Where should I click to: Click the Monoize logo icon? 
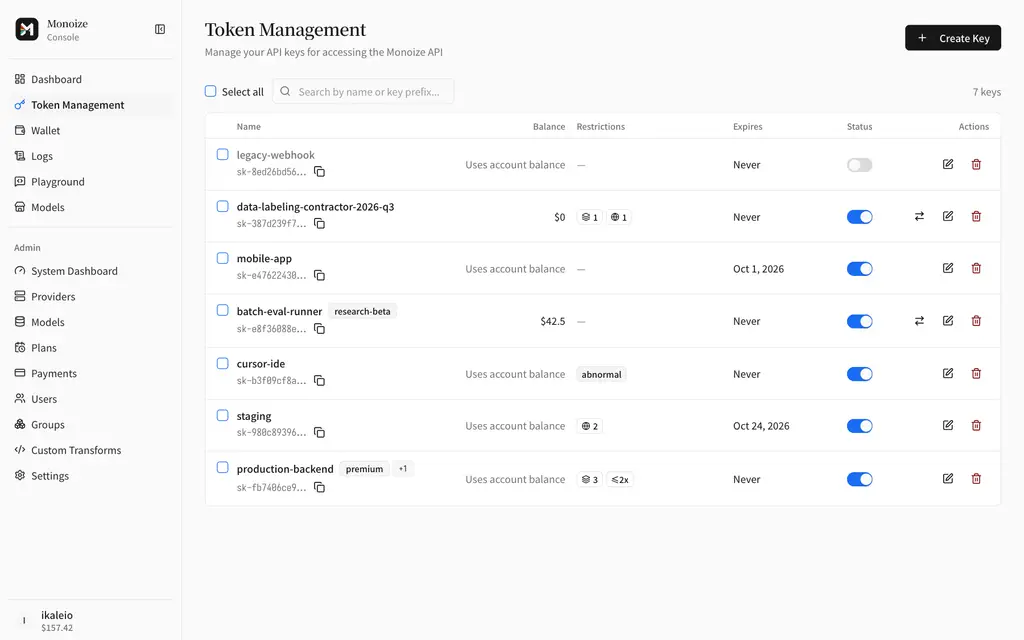tap(27, 29)
